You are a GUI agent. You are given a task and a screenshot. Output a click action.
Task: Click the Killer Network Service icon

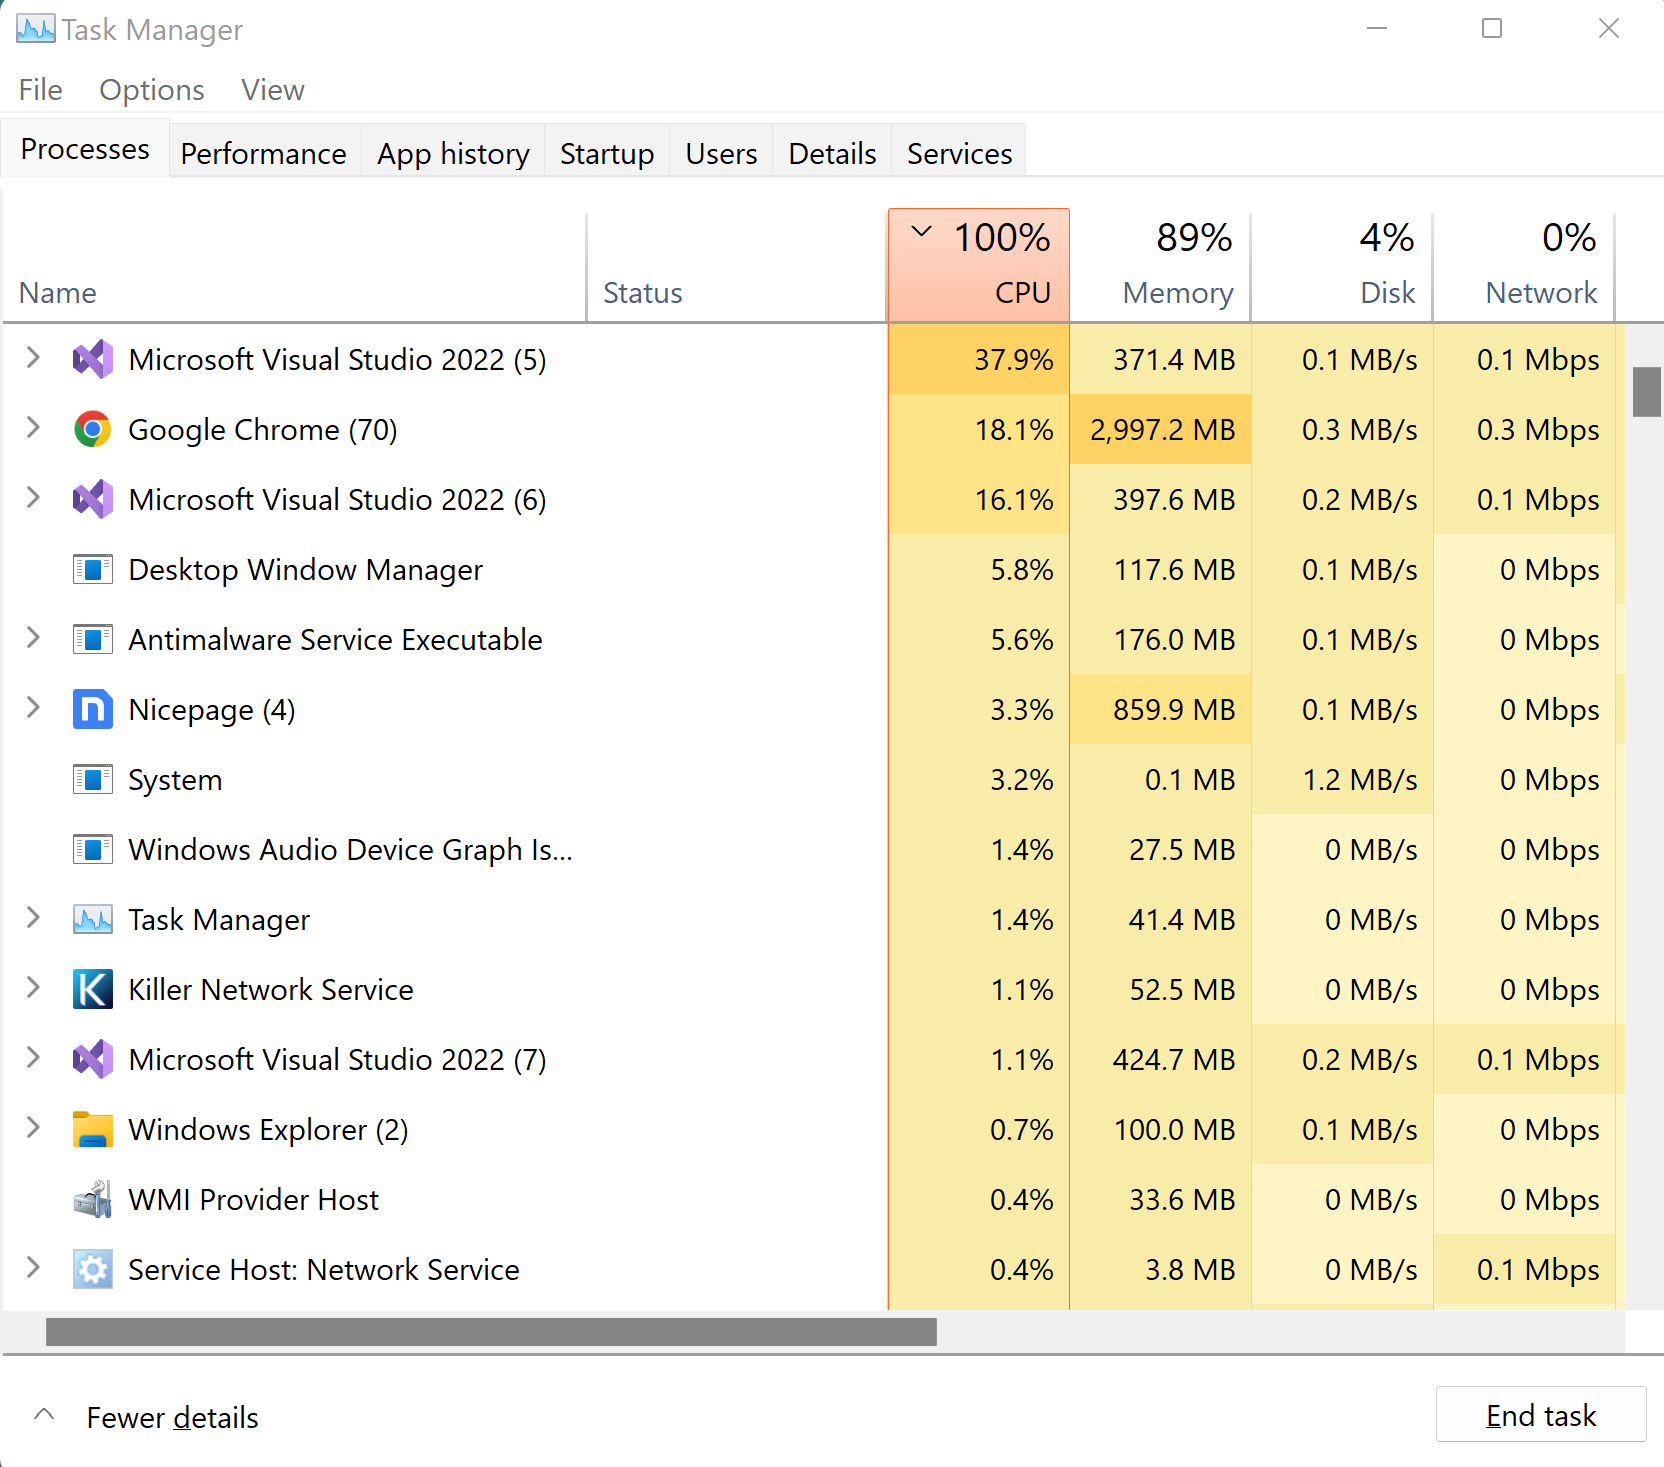93,989
